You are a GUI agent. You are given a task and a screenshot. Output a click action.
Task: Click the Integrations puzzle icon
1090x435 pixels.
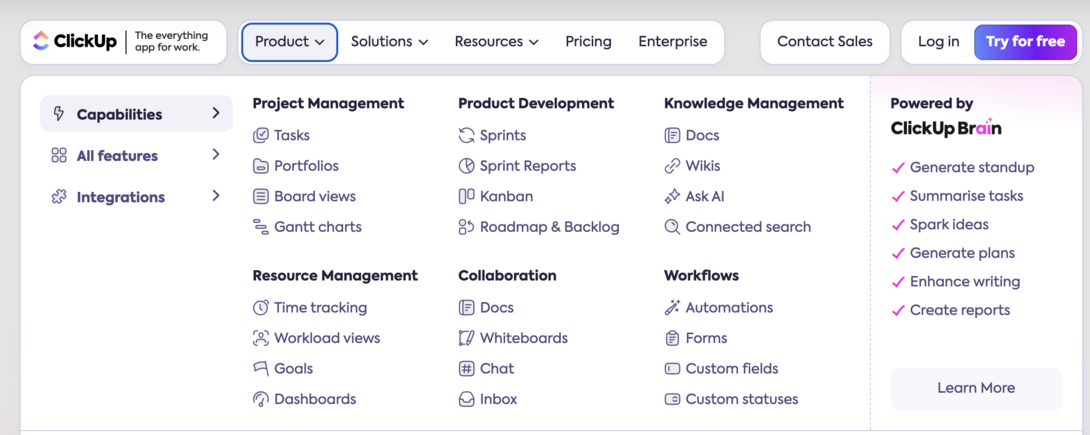coord(59,197)
